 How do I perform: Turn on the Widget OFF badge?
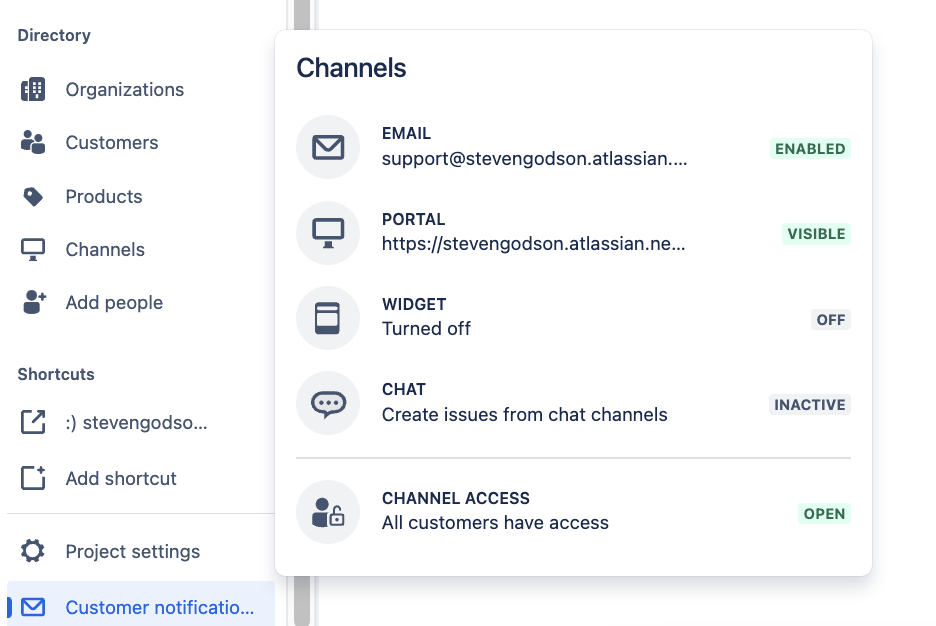pyautogui.click(x=831, y=319)
